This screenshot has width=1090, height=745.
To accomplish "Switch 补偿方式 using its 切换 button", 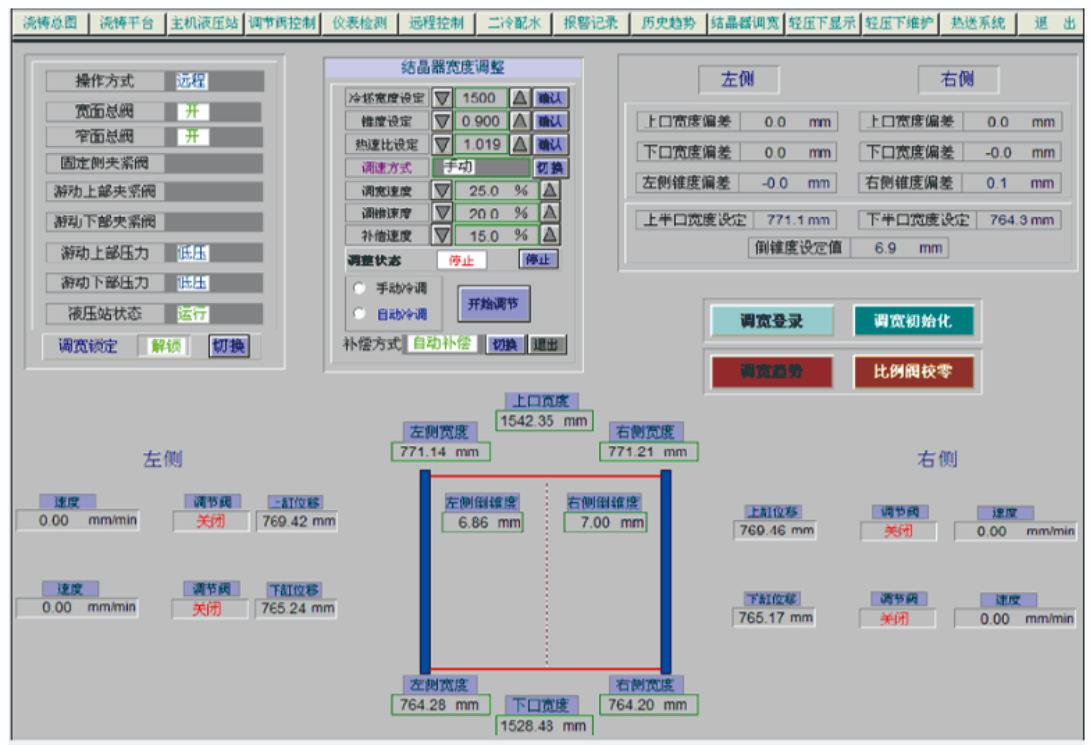I will tap(505, 345).
